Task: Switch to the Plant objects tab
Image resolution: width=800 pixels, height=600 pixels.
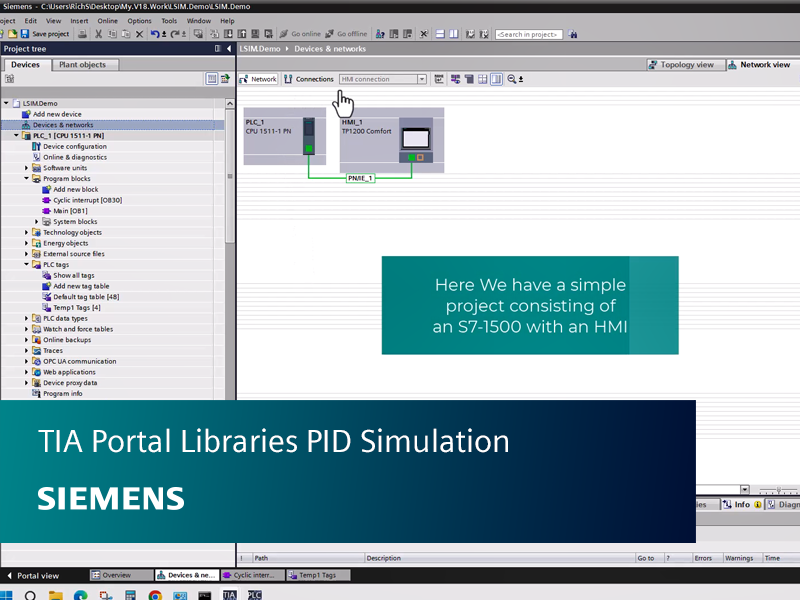Action: (x=82, y=64)
